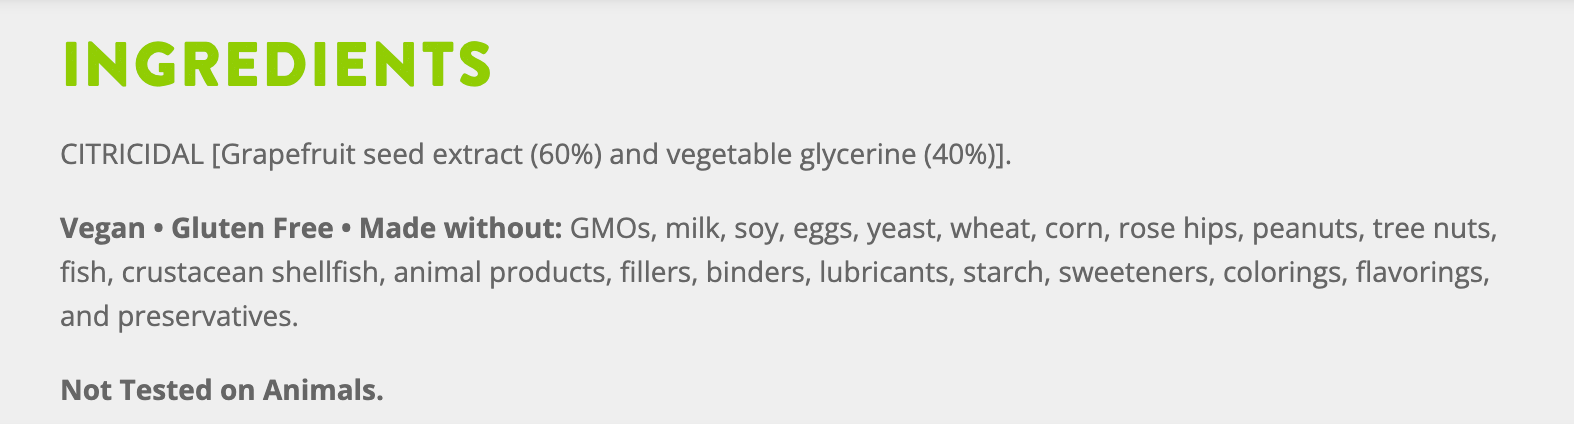
Task: Click the bold 'Vegan' label
Action: coord(102,229)
